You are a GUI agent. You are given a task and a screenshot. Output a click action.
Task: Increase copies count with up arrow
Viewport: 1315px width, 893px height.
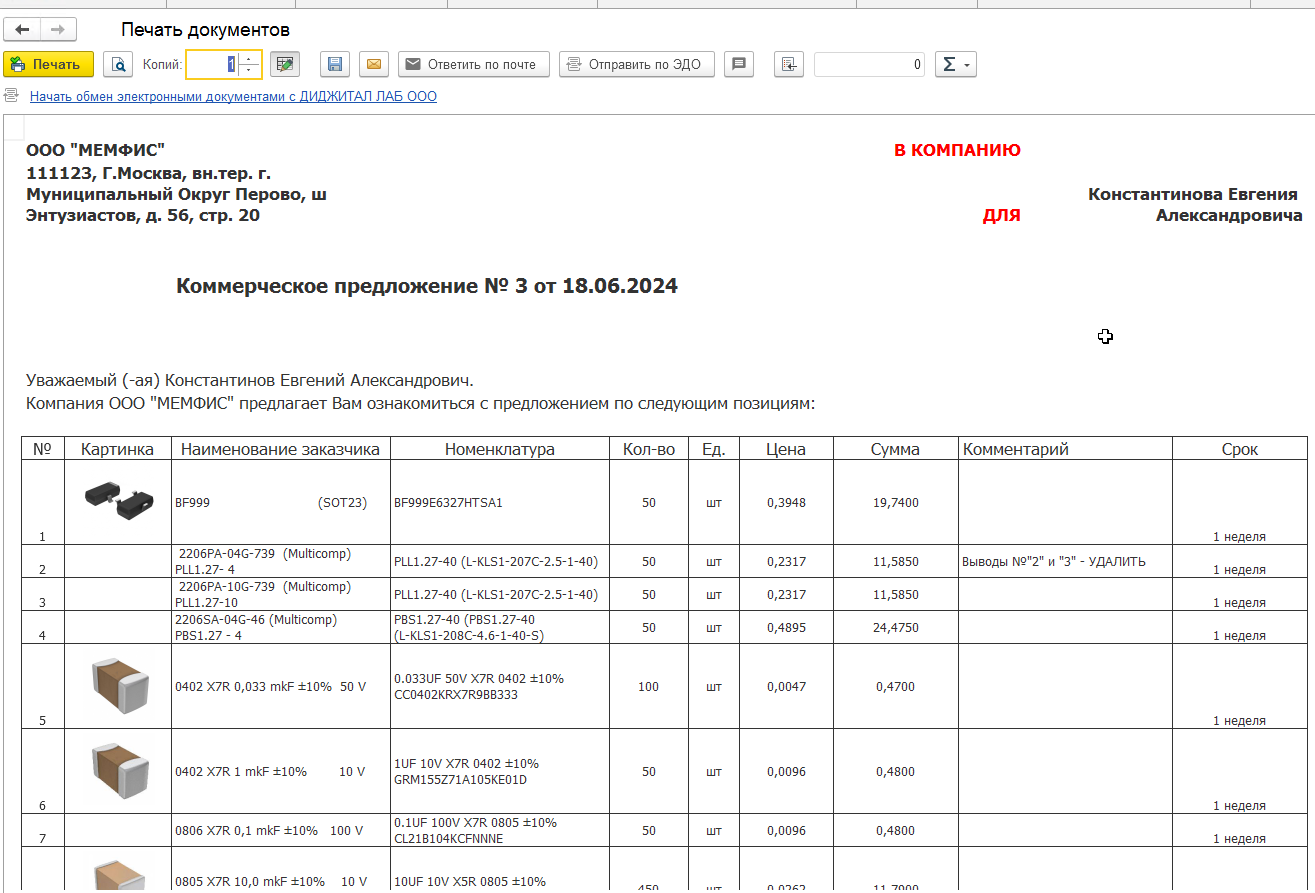[x=250, y=59]
